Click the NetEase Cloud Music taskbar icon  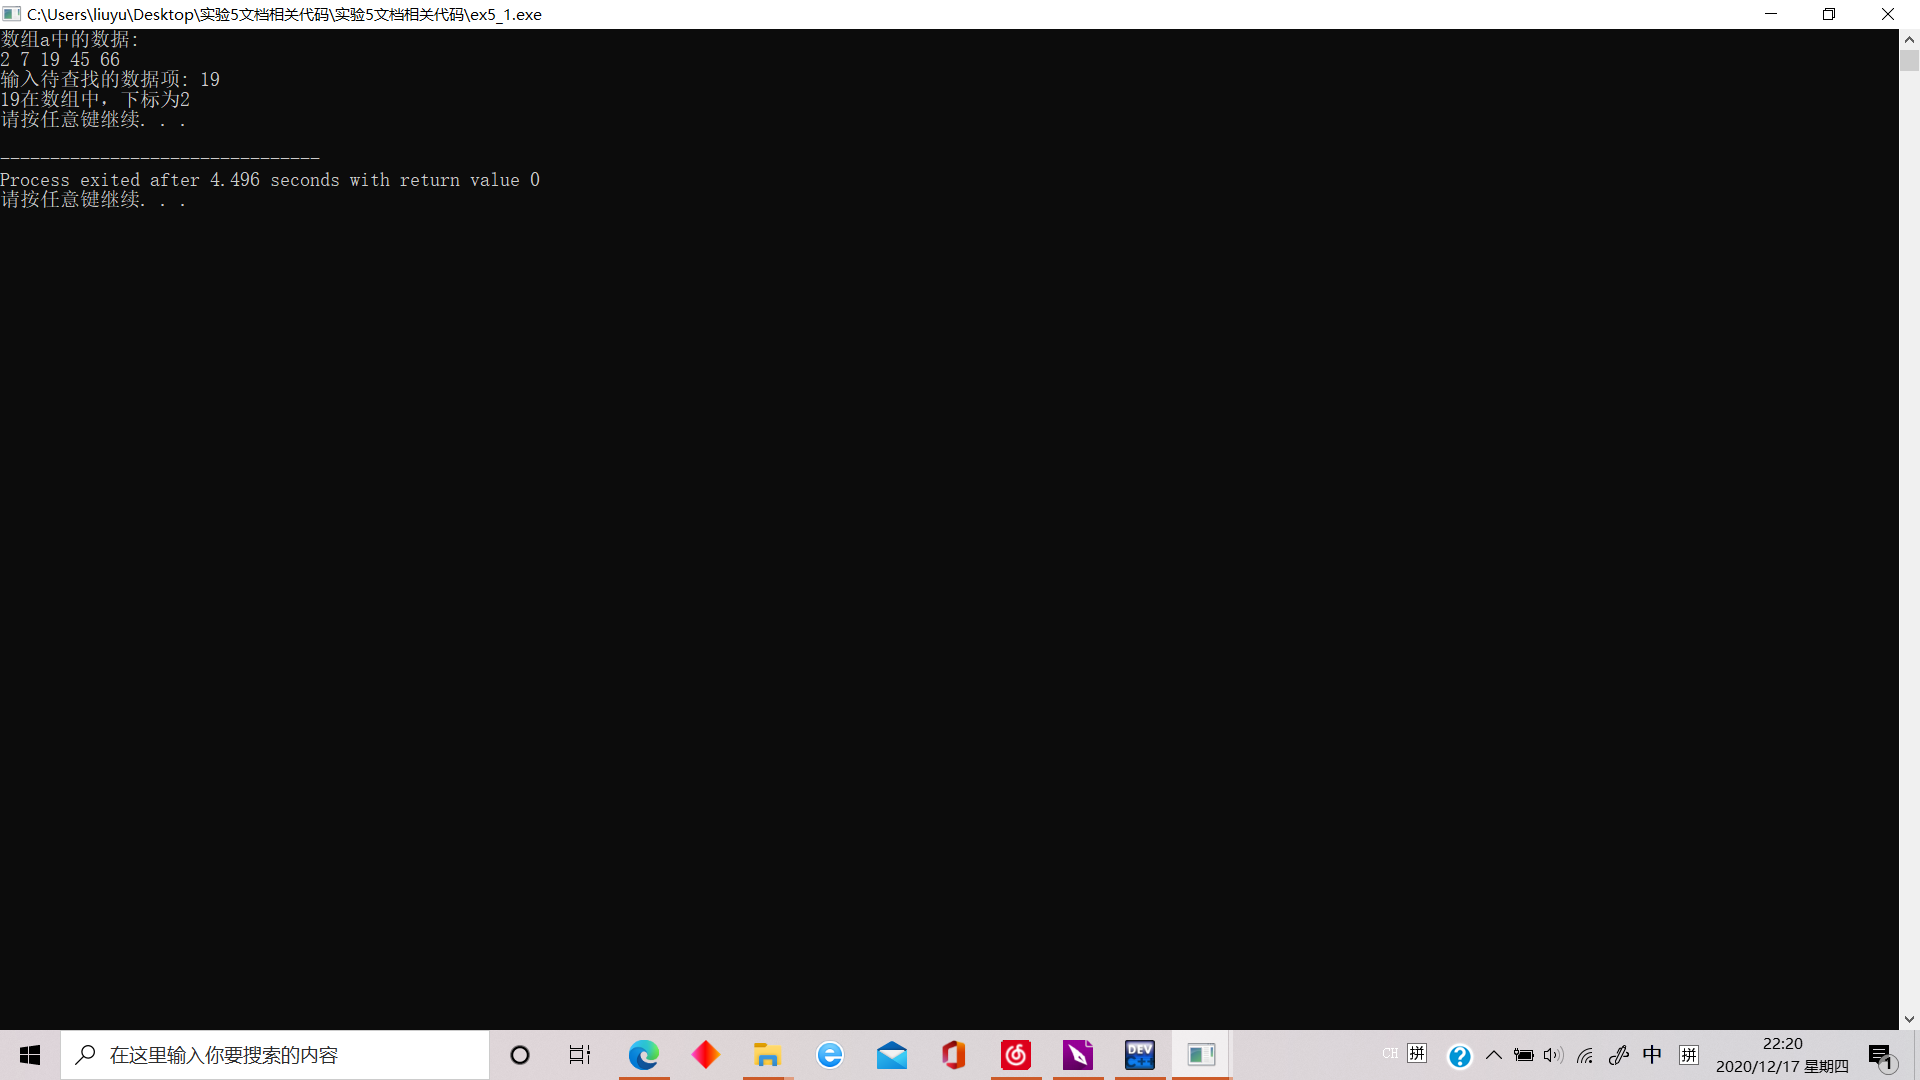pos(1016,1055)
